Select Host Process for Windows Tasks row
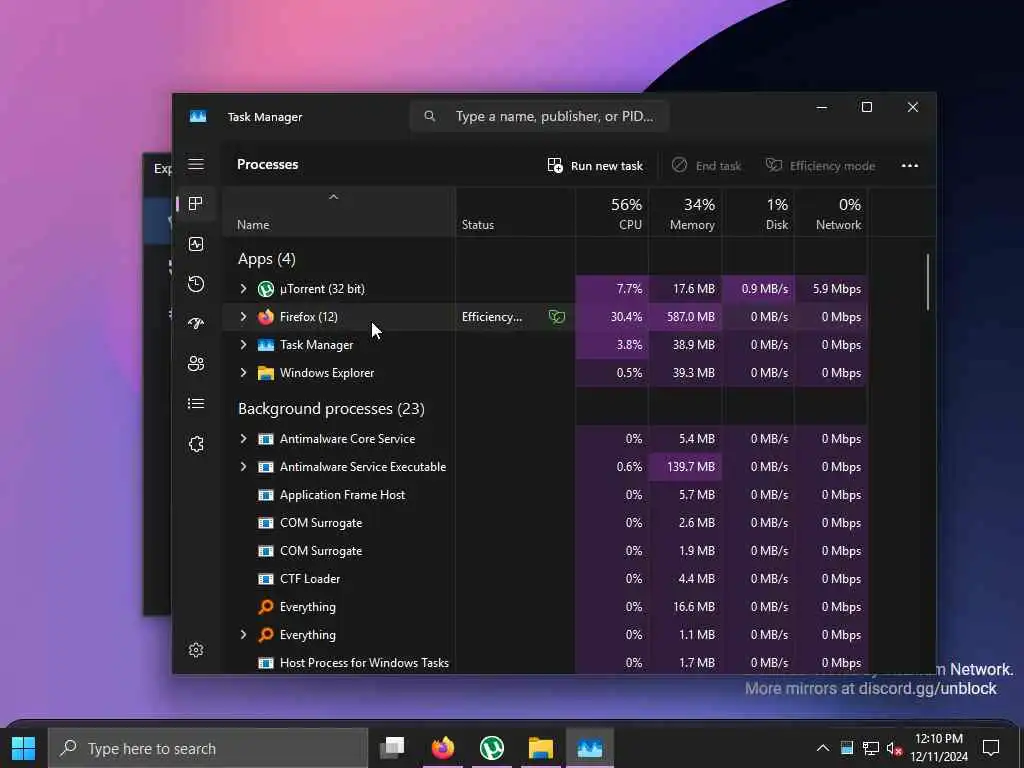 545,663
